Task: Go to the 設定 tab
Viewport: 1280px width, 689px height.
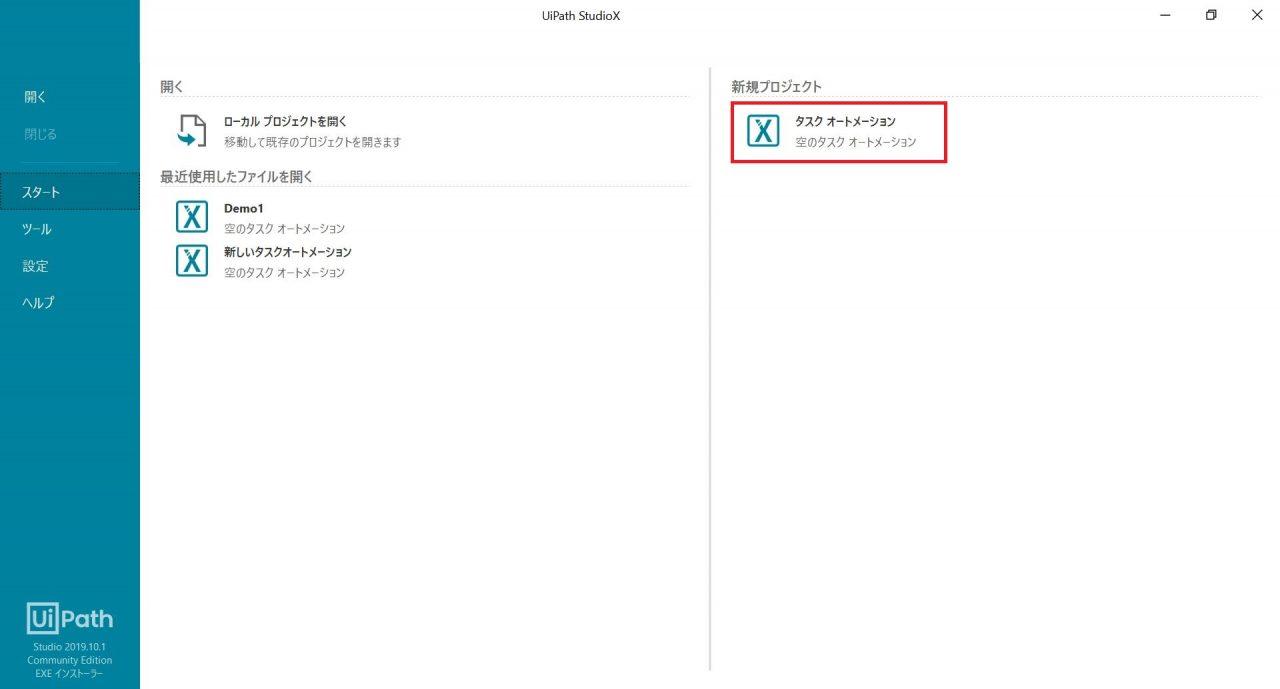Action: coord(36,266)
